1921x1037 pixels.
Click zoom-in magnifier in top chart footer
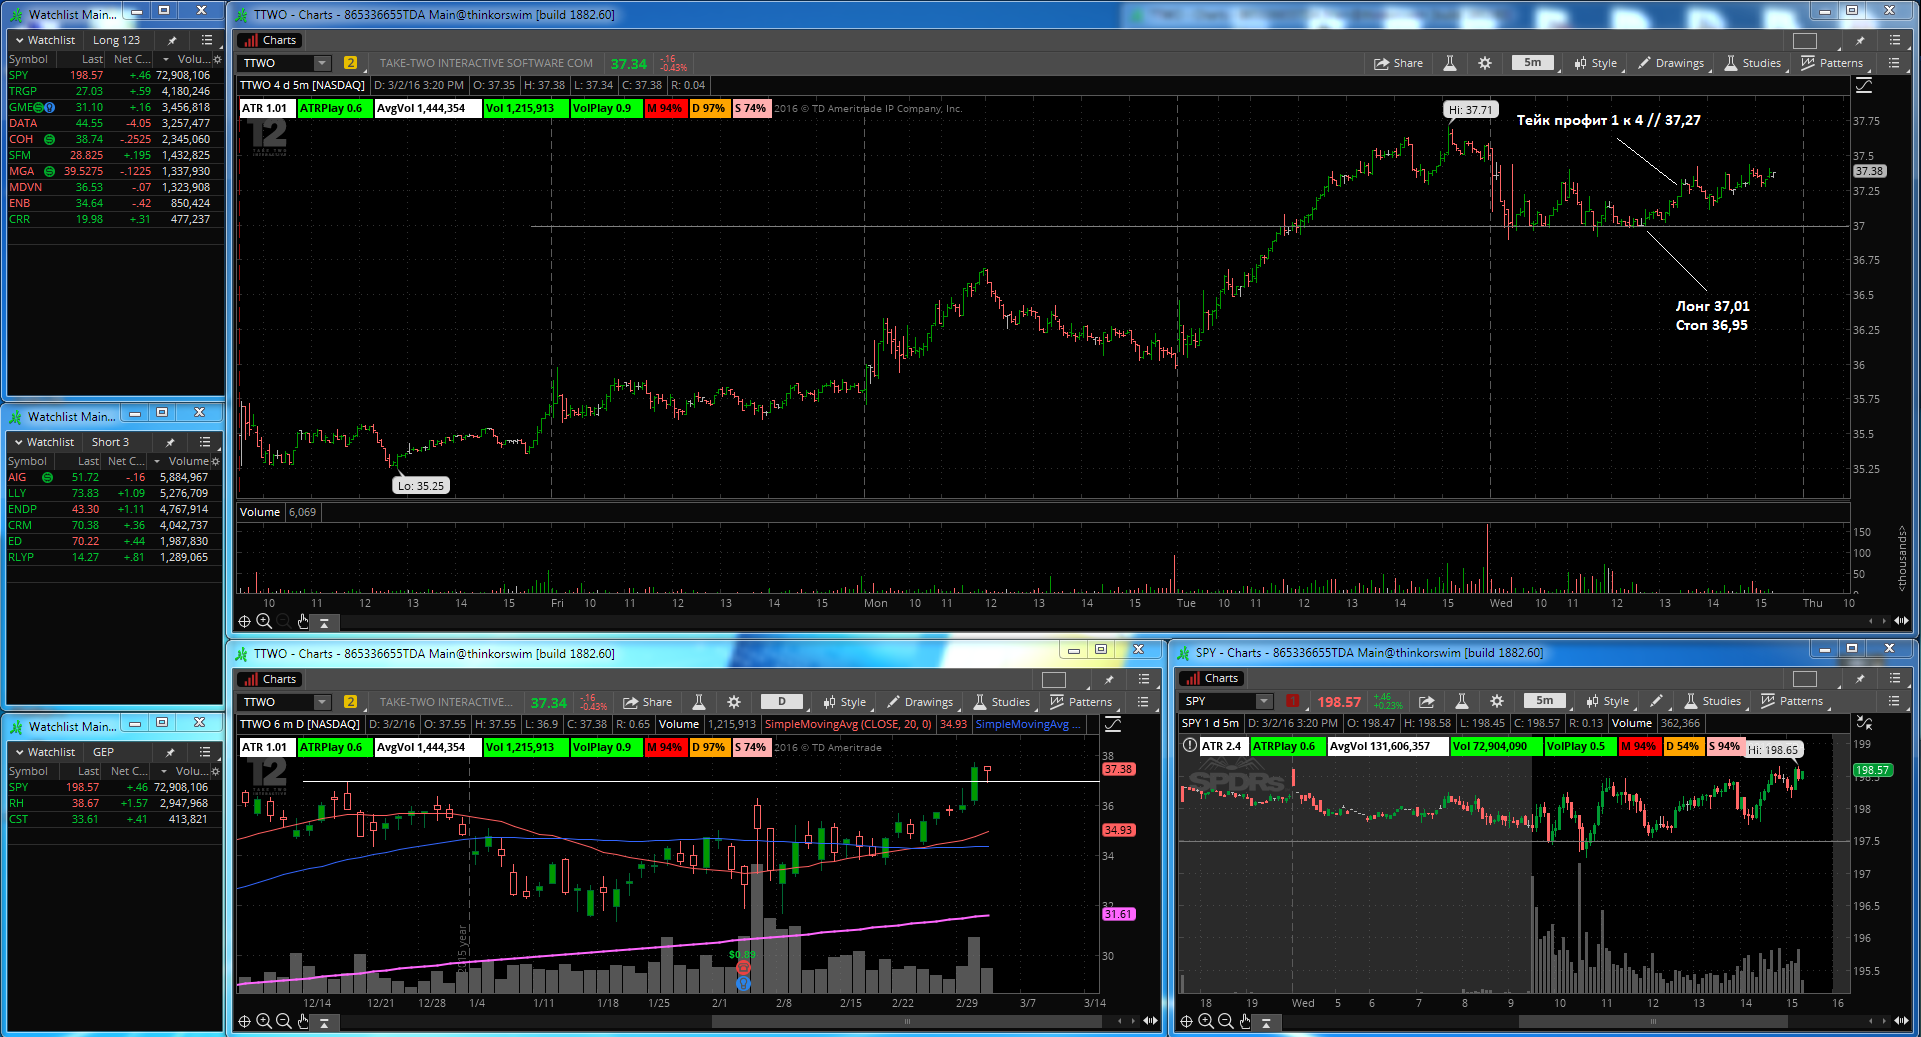click(264, 621)
